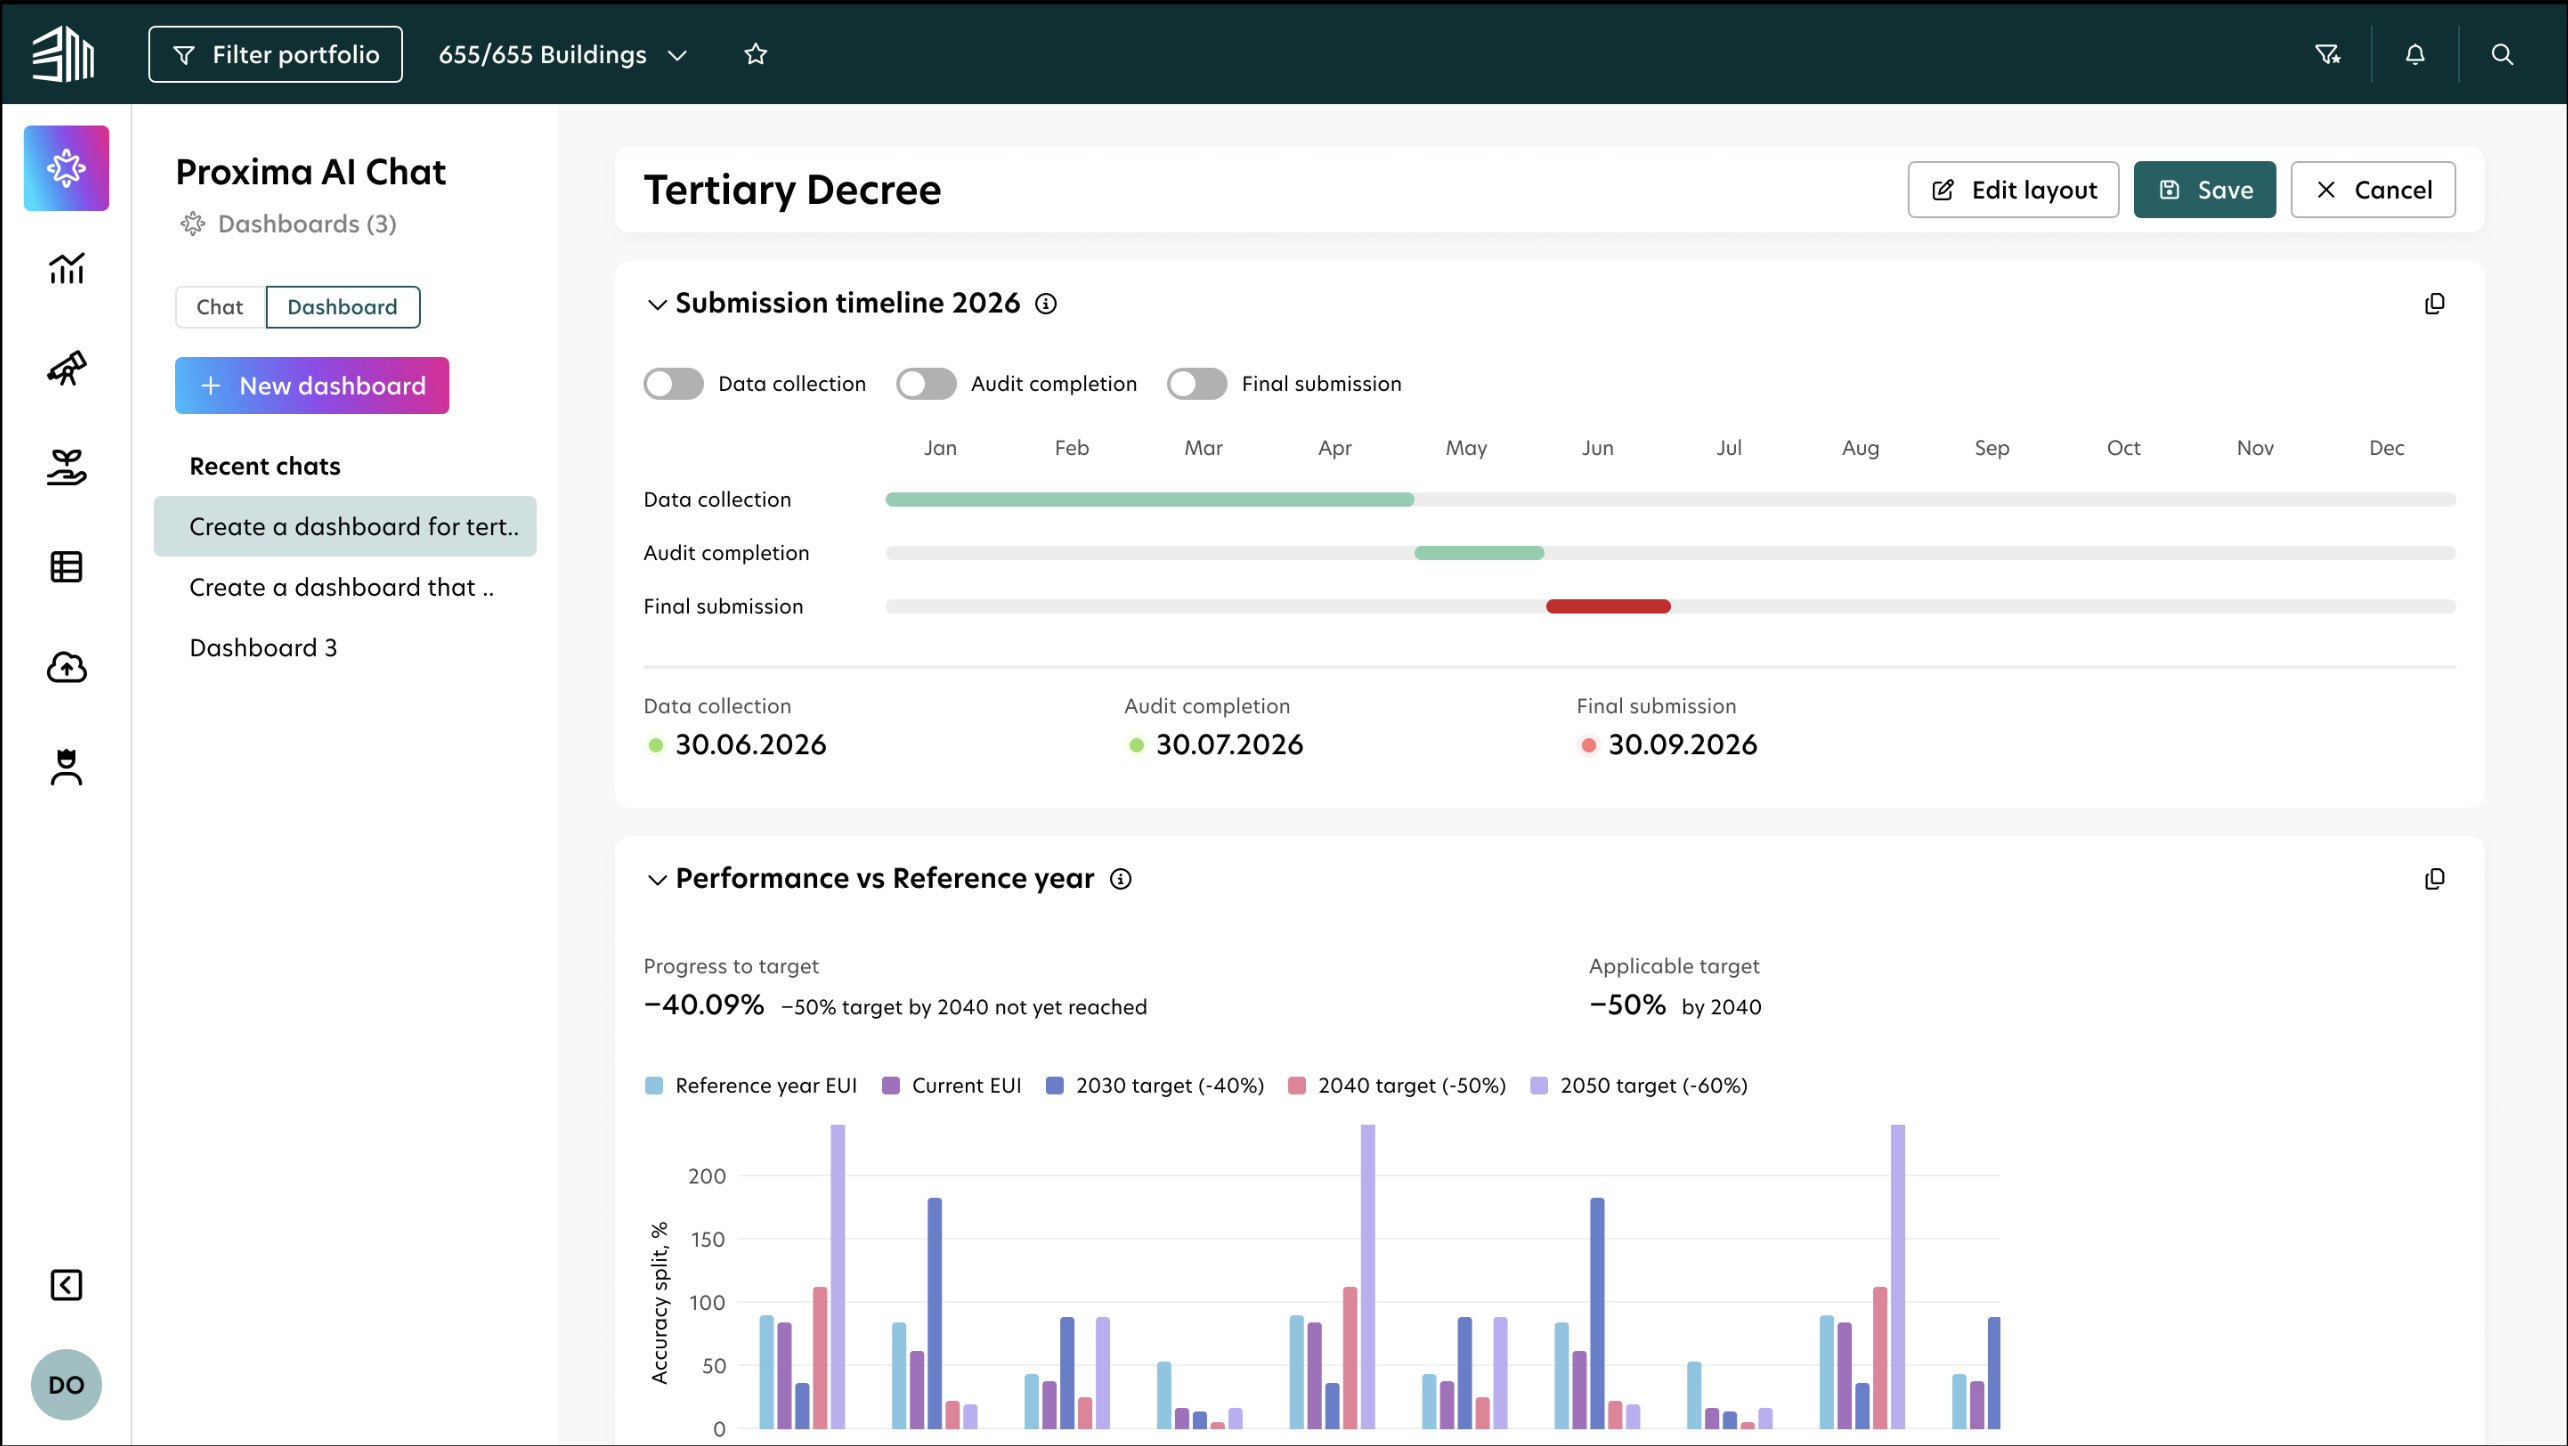The image size is (2568, 1446).
Task: Open the table grid icon in sidebar
Action: (x=66, y=567)
